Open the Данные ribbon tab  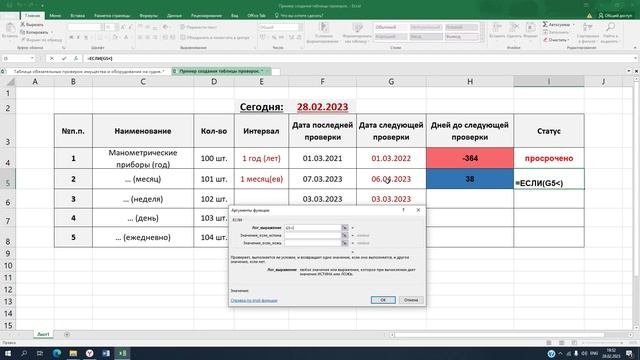[x=174, y=16]
